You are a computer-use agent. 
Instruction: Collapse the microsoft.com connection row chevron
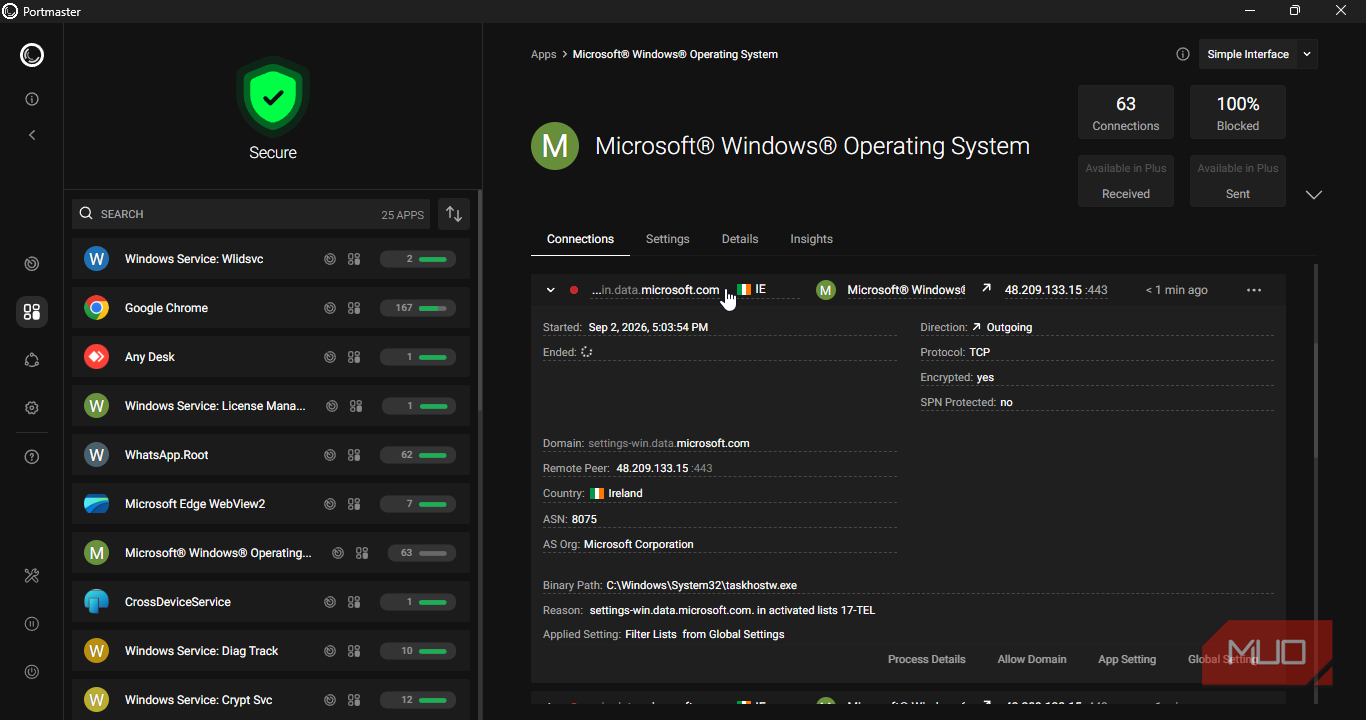(x=550, y=290)
